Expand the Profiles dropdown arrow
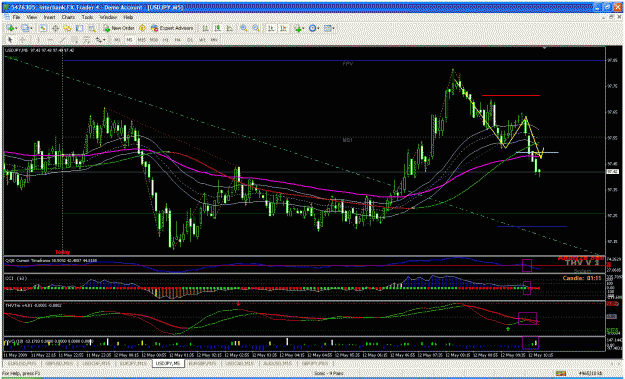 pos(31,28)
